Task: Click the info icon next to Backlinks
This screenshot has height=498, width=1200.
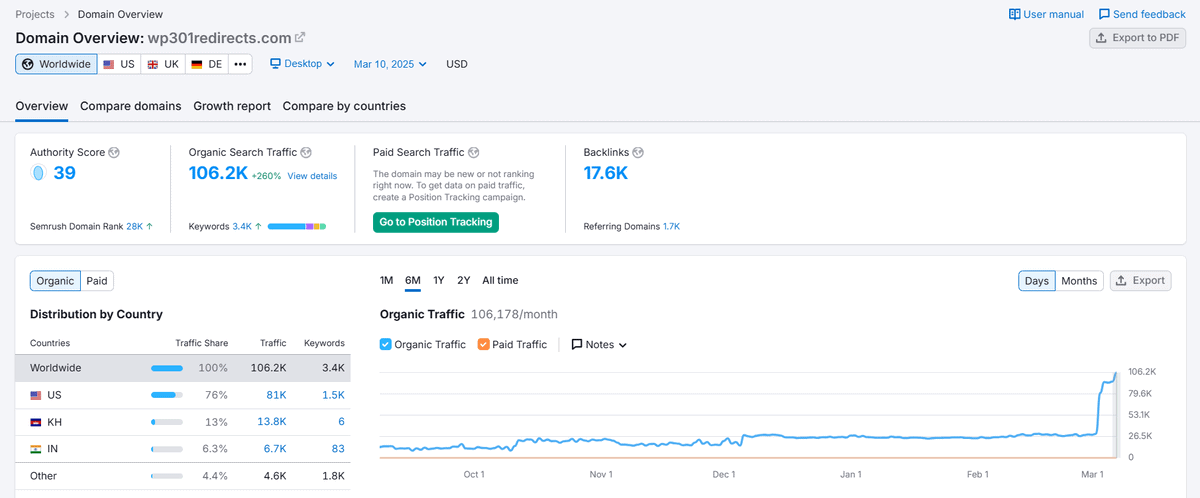Action: [638, 152]
